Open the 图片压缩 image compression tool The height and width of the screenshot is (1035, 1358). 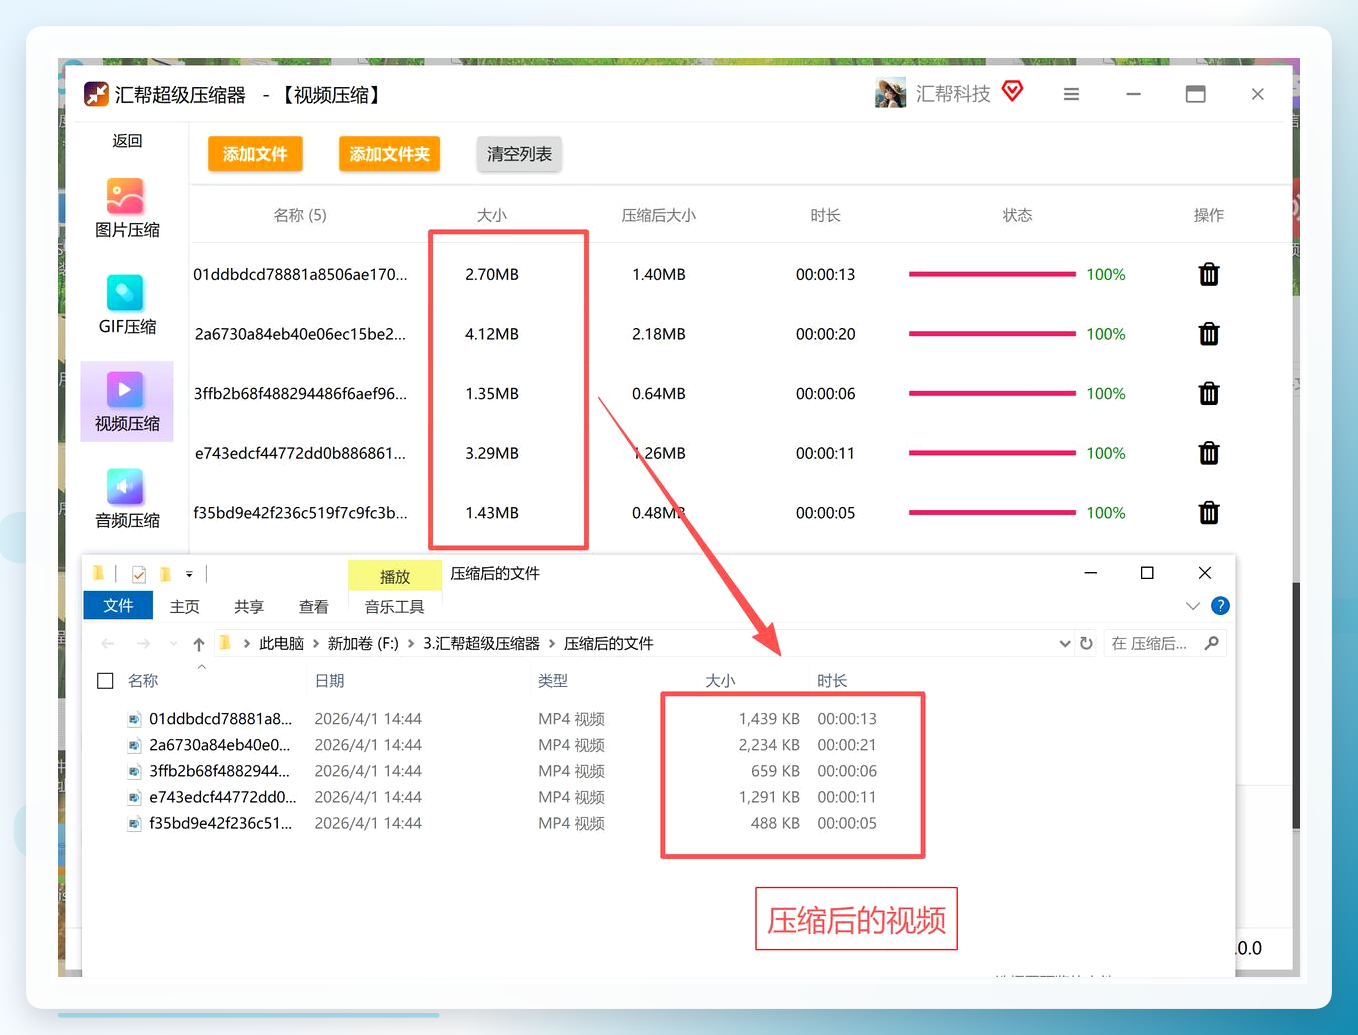[127, 208]
